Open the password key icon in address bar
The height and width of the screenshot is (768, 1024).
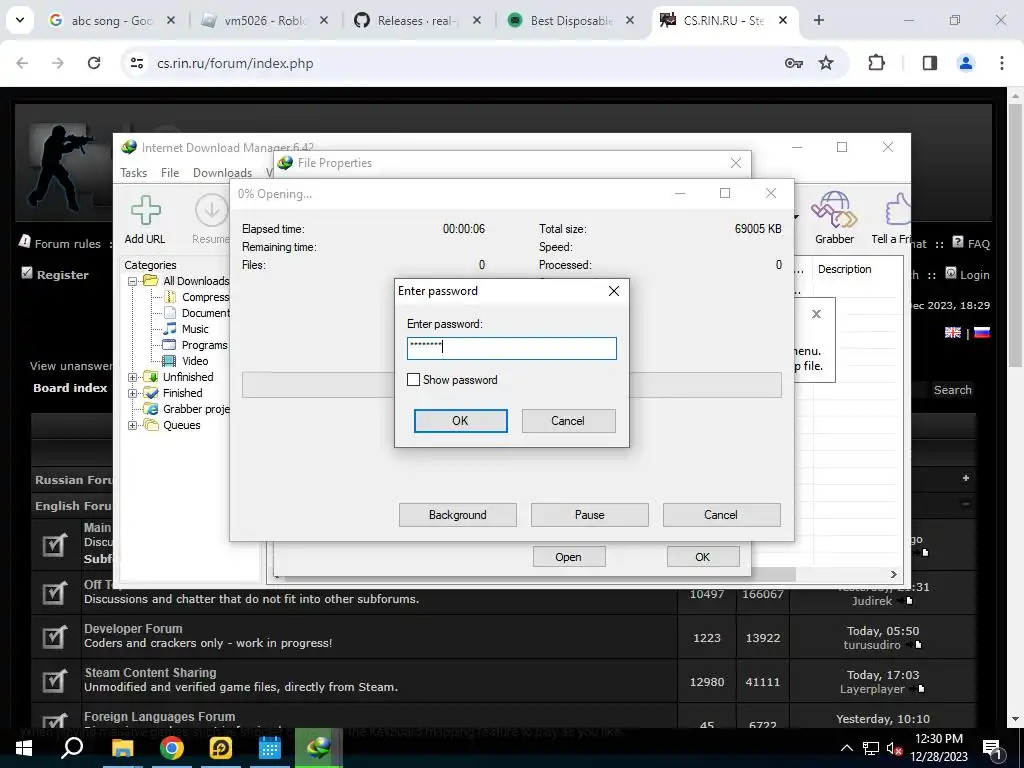tap(793, 63)
